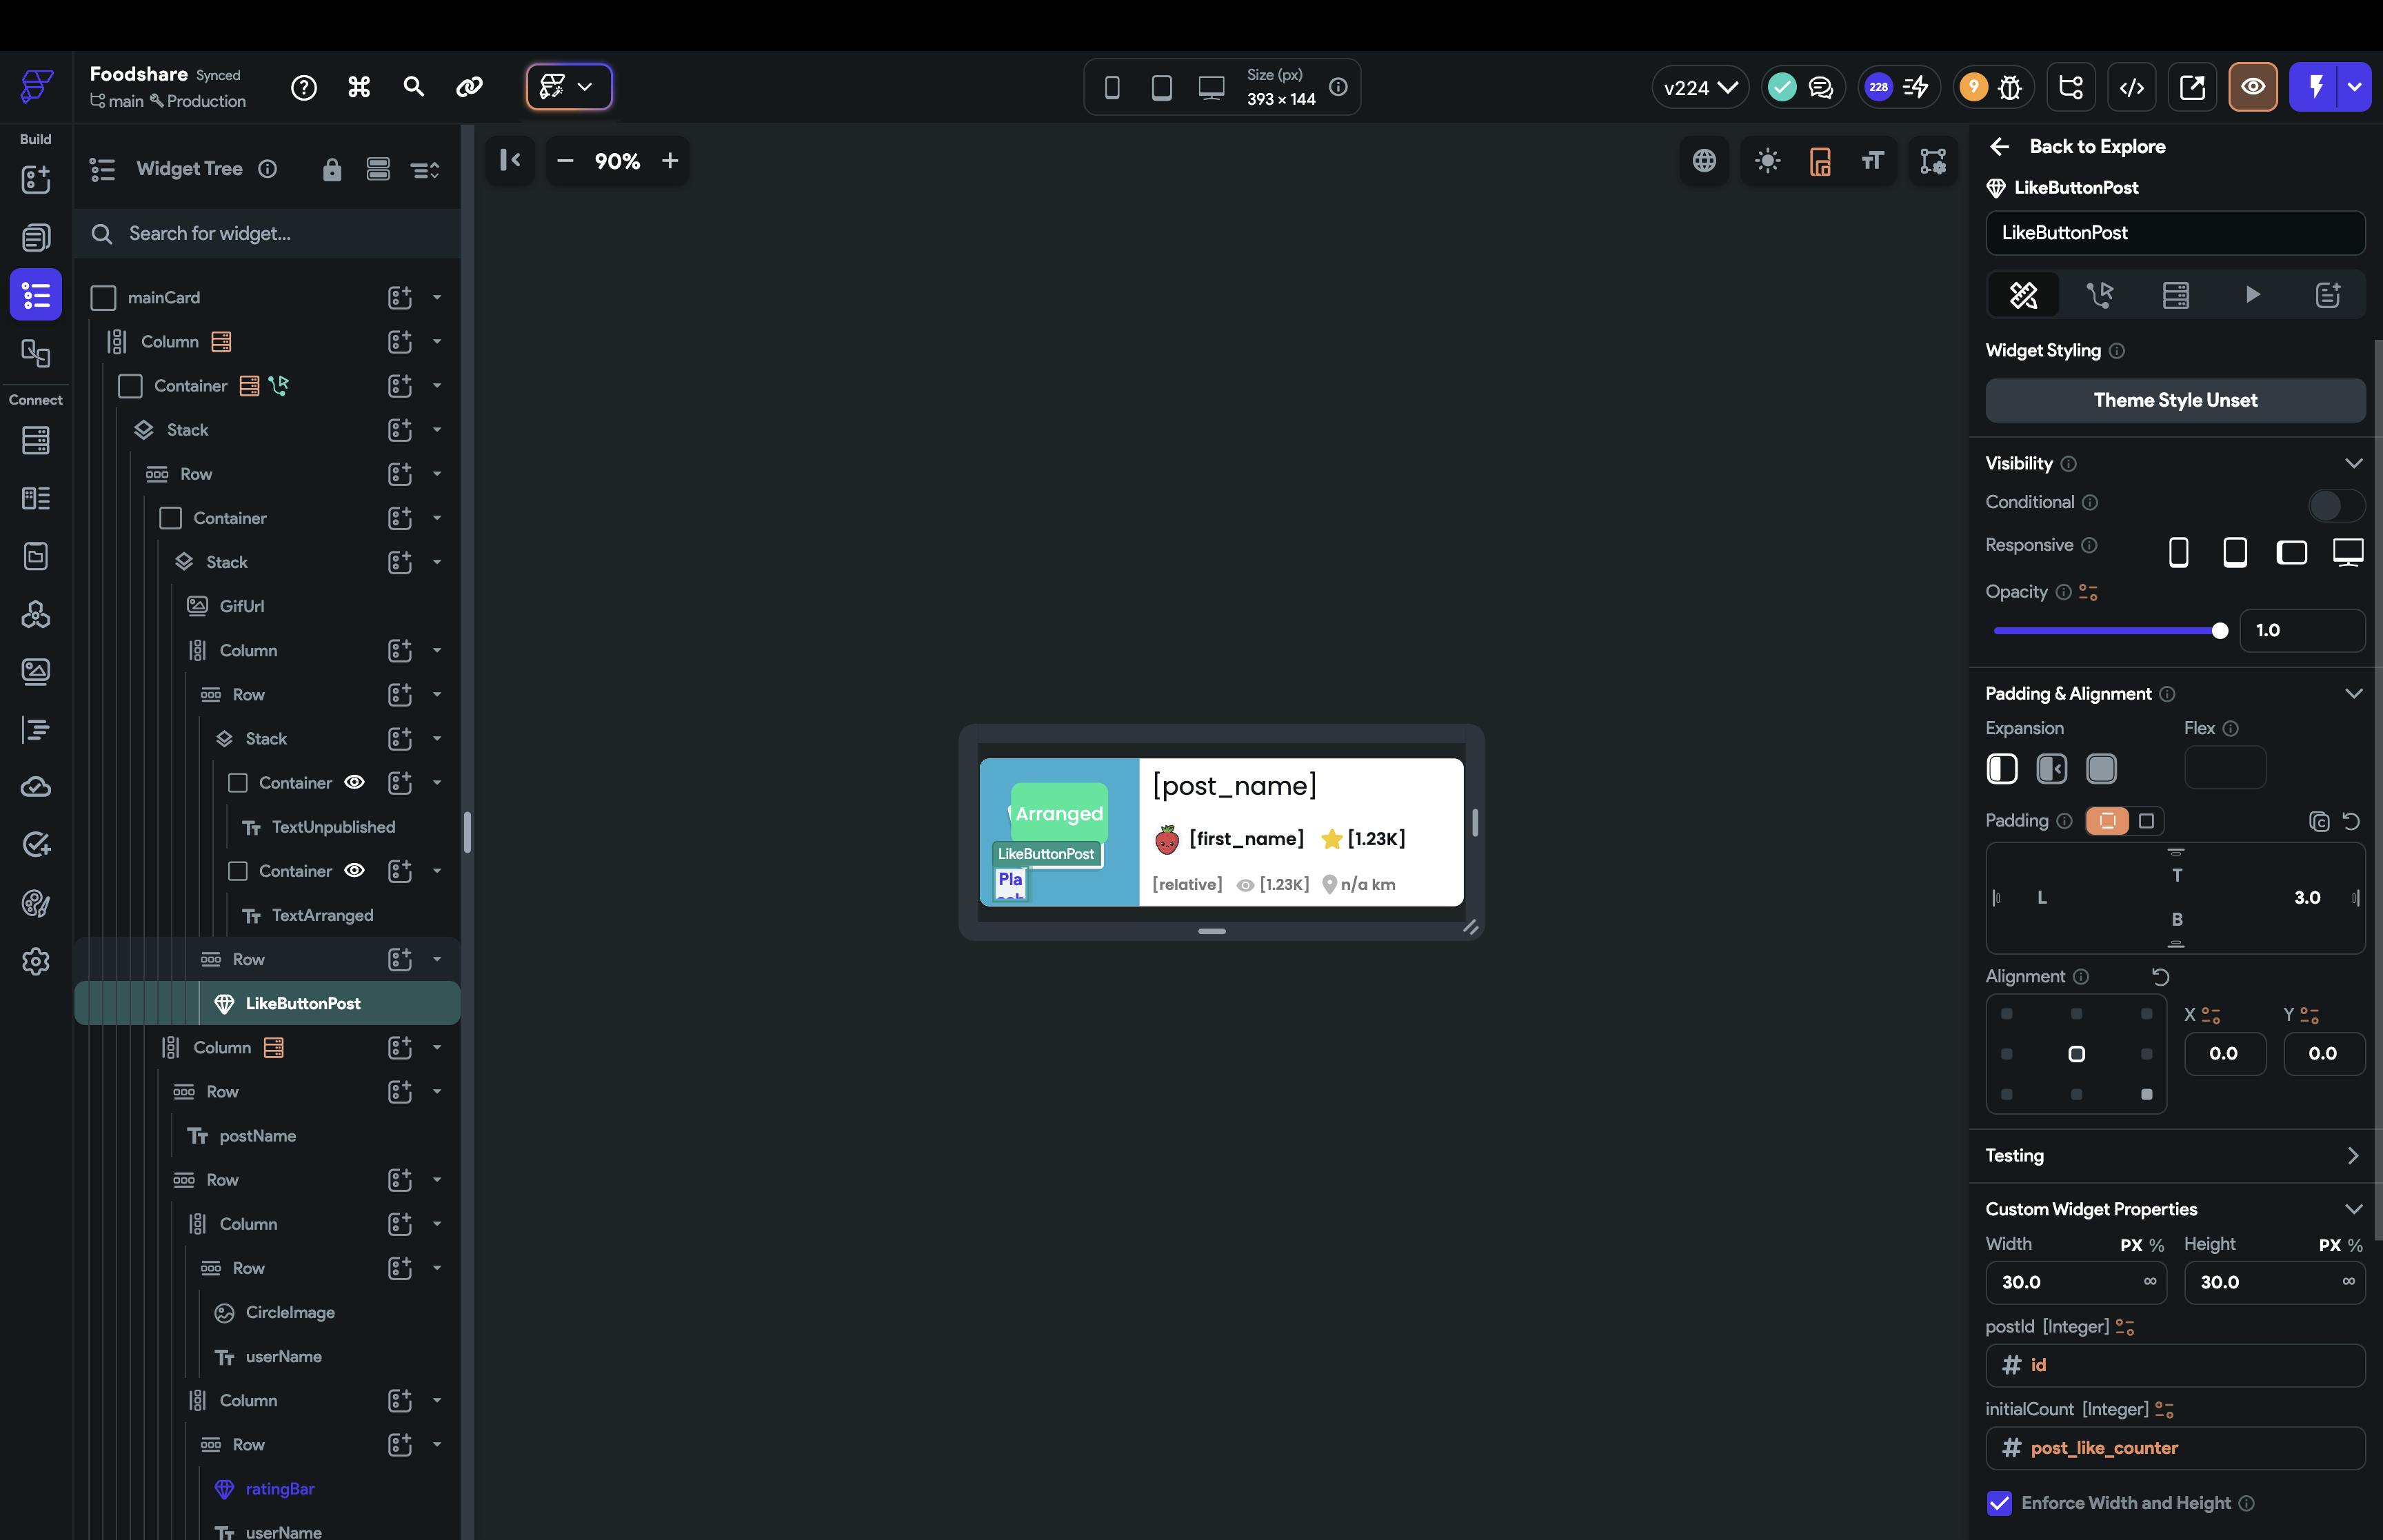Toggle light mode sun icon on canvas
This screenshot has width=2383, height=1540.
(x=1767, y=161)
